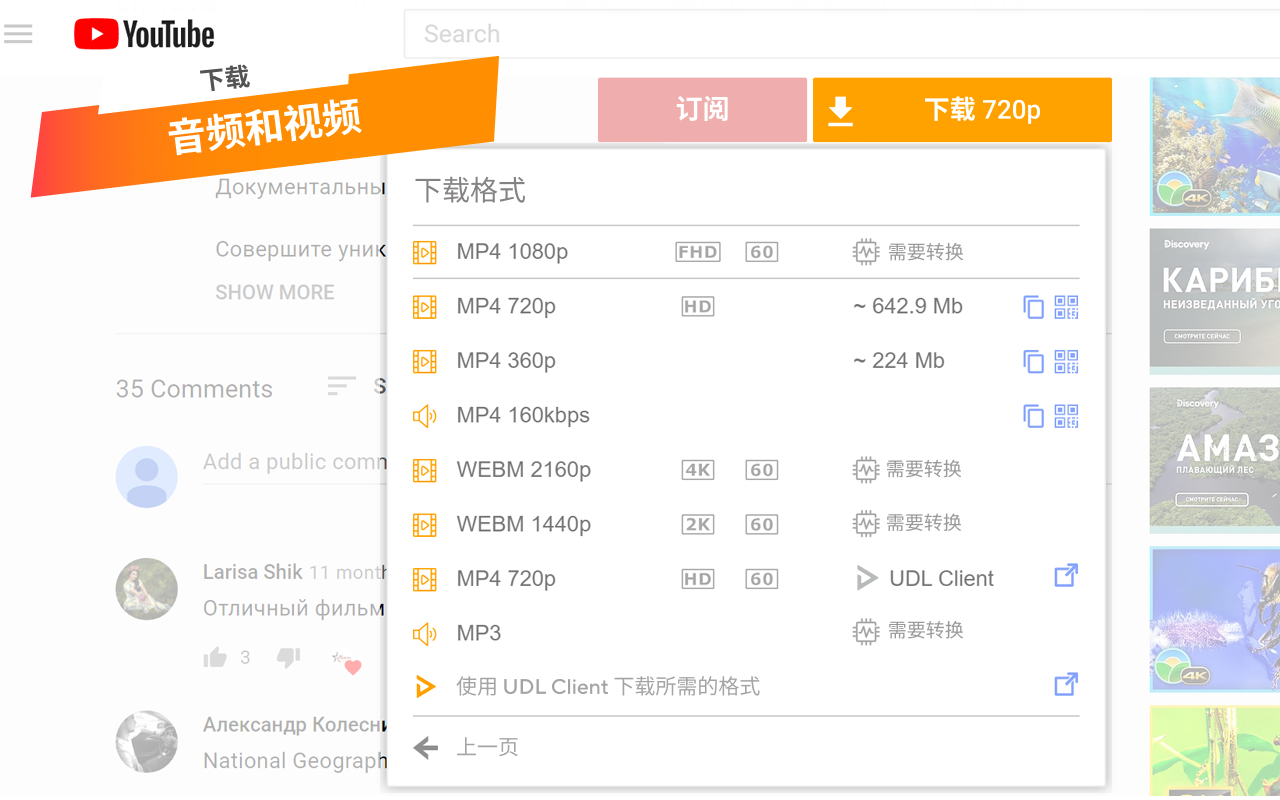Open top 4K underwater fish video thumbnail

[x=1215, y=146]
